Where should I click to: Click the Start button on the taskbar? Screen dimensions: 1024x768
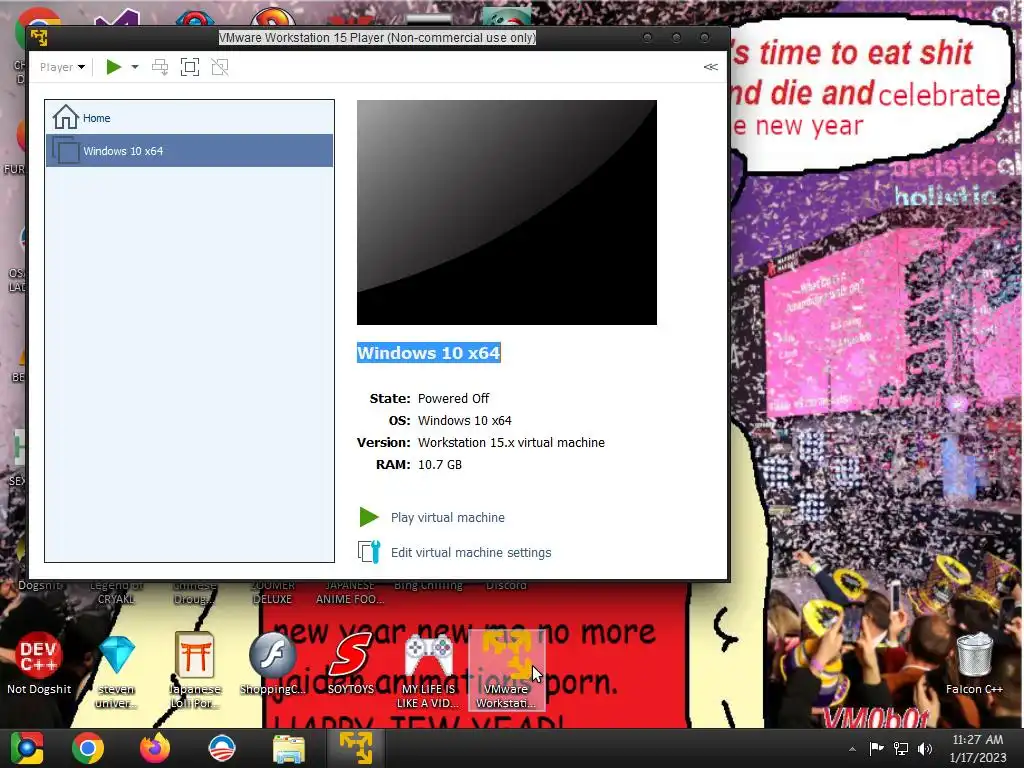tap(27, 748)
